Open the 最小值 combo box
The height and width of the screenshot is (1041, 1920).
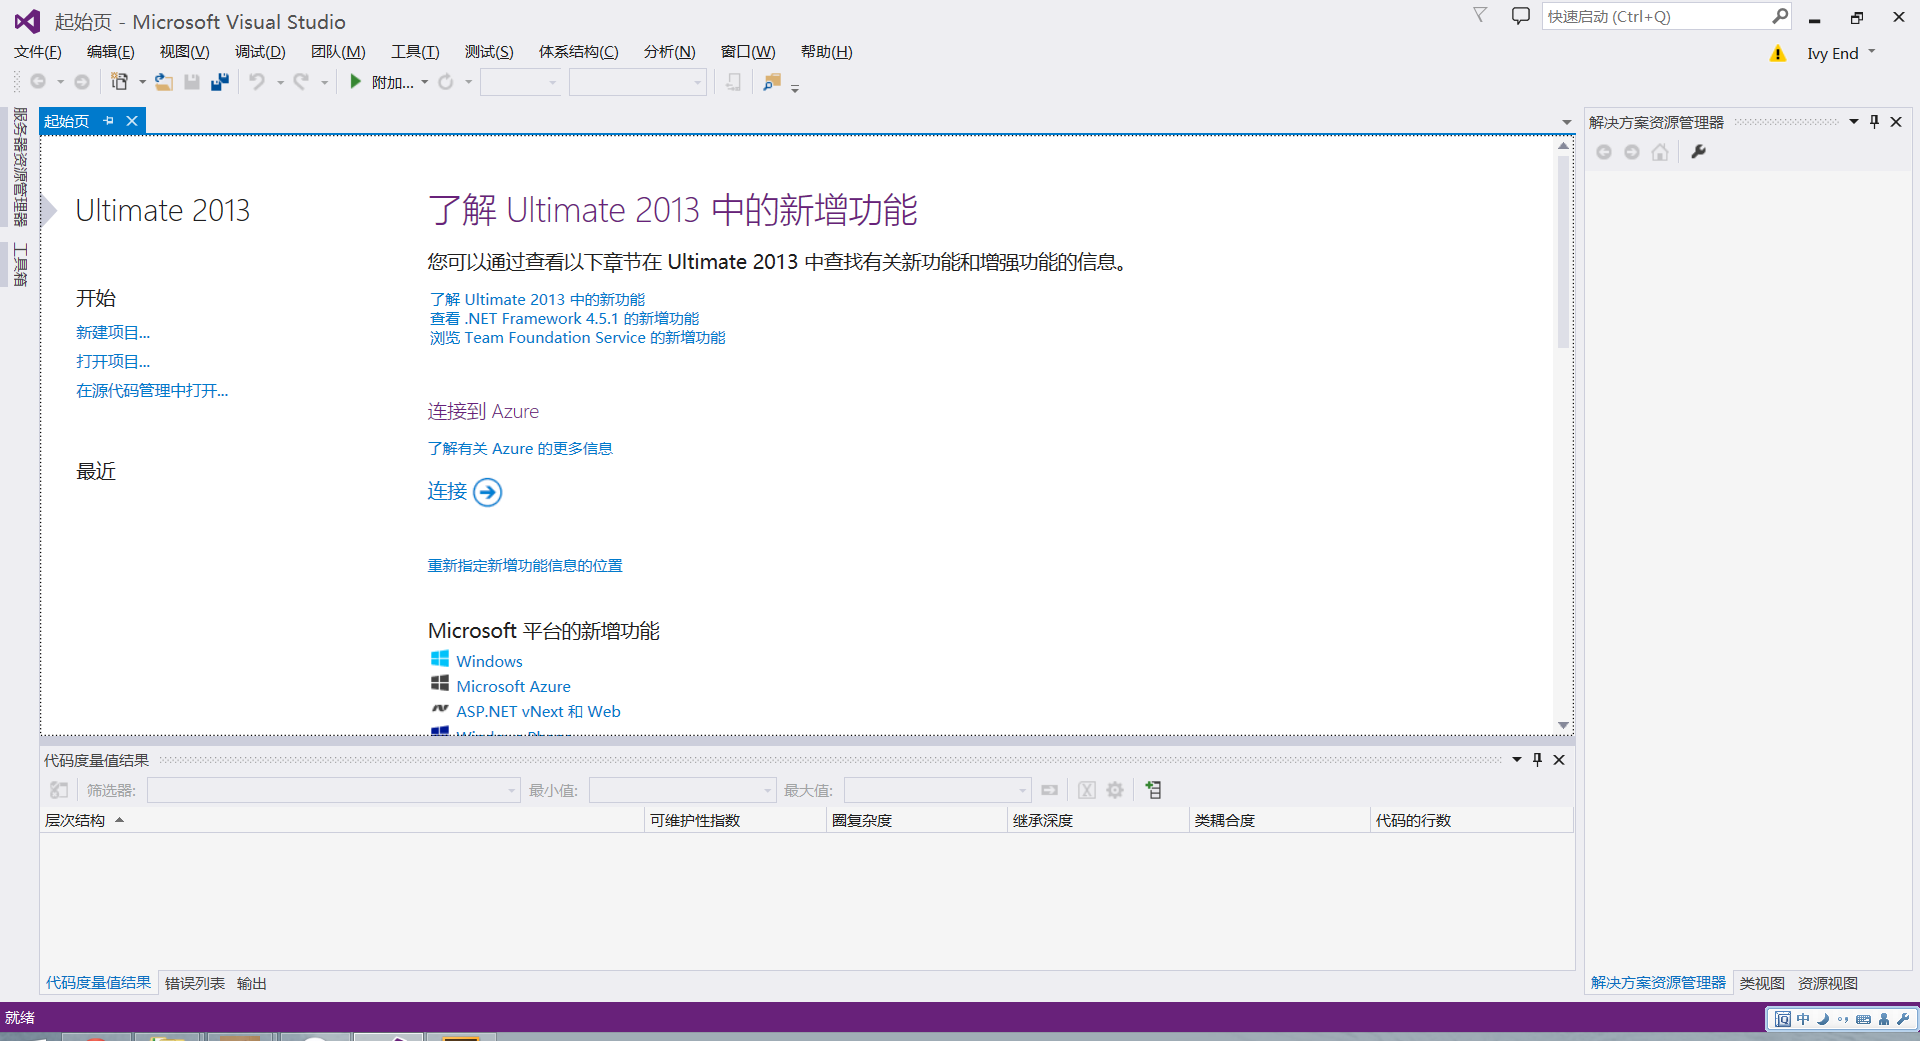coord(683,790)
